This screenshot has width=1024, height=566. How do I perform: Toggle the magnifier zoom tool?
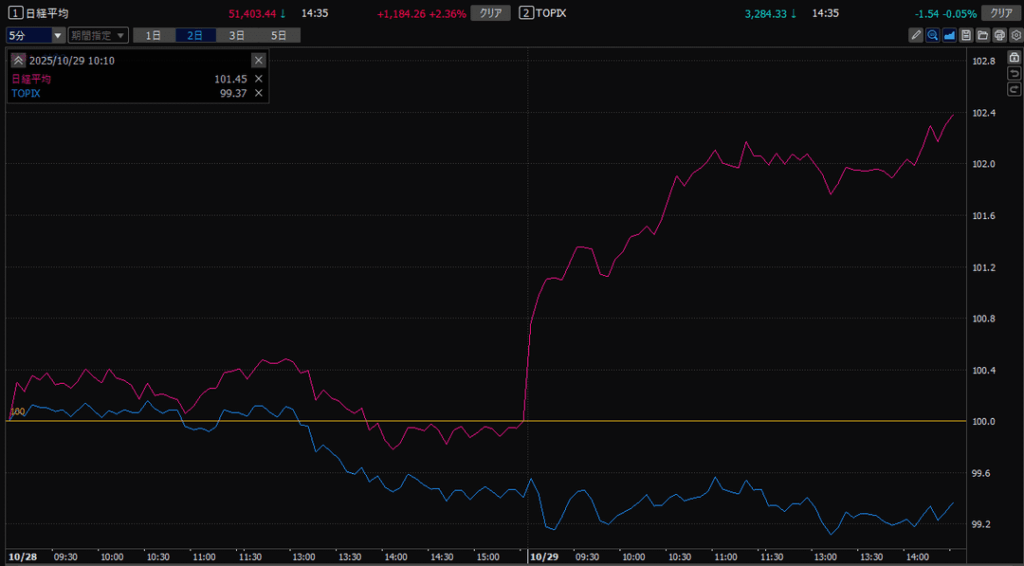932,35
